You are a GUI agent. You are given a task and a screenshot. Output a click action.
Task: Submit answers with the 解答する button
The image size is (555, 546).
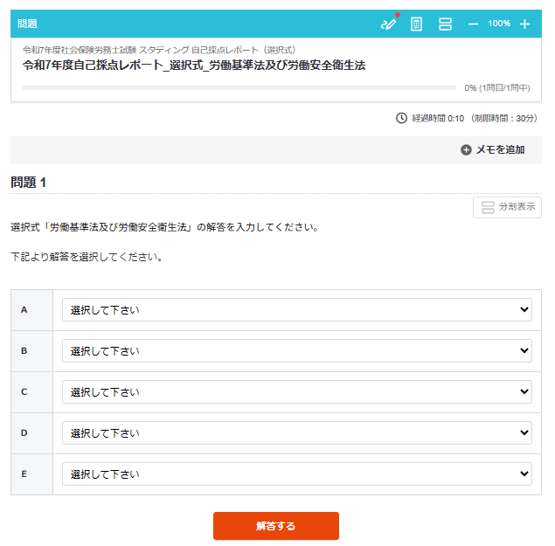pos(276,526)
